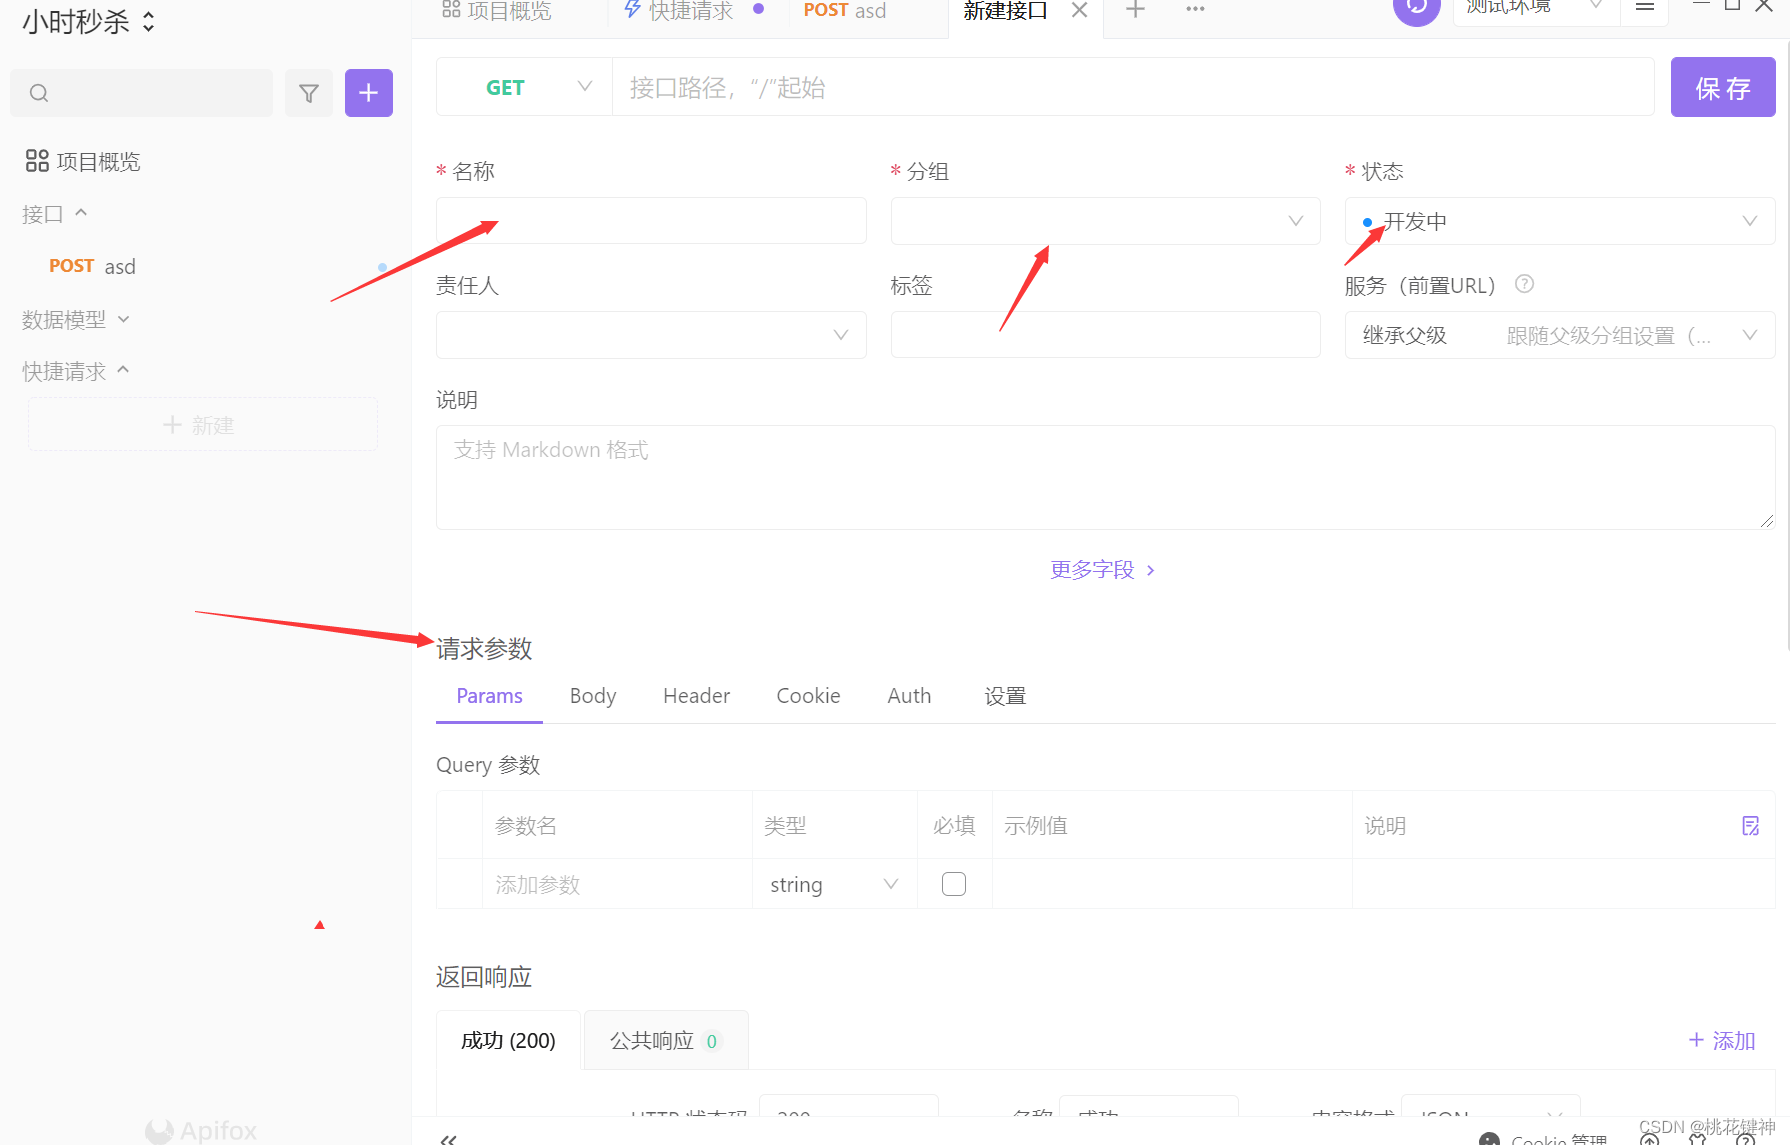This screenshot has width=1790, height=1145.
Task: Click the batch edit icon in Query table
Action: [x=1751, y=826]
